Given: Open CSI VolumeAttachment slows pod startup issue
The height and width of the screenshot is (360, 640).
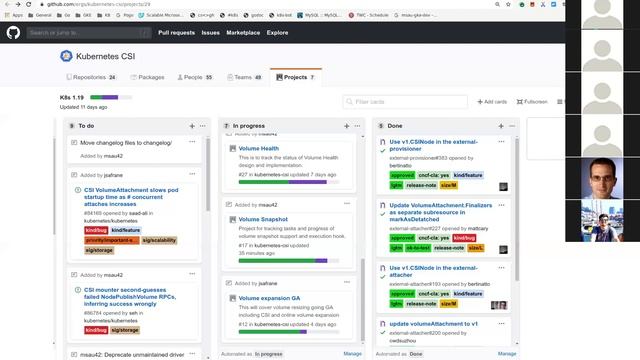Looking at the screenshot, I should click(131, 197).
